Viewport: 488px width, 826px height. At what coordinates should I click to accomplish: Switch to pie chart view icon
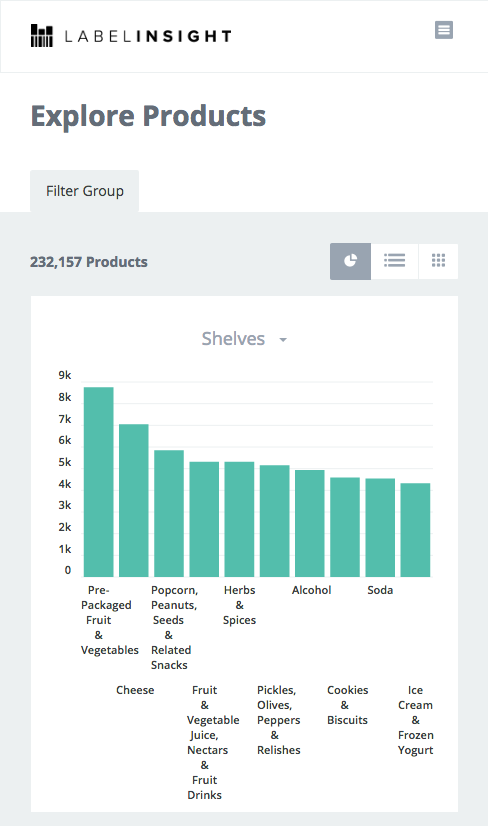pyautogui.click(x=350, y=261)
